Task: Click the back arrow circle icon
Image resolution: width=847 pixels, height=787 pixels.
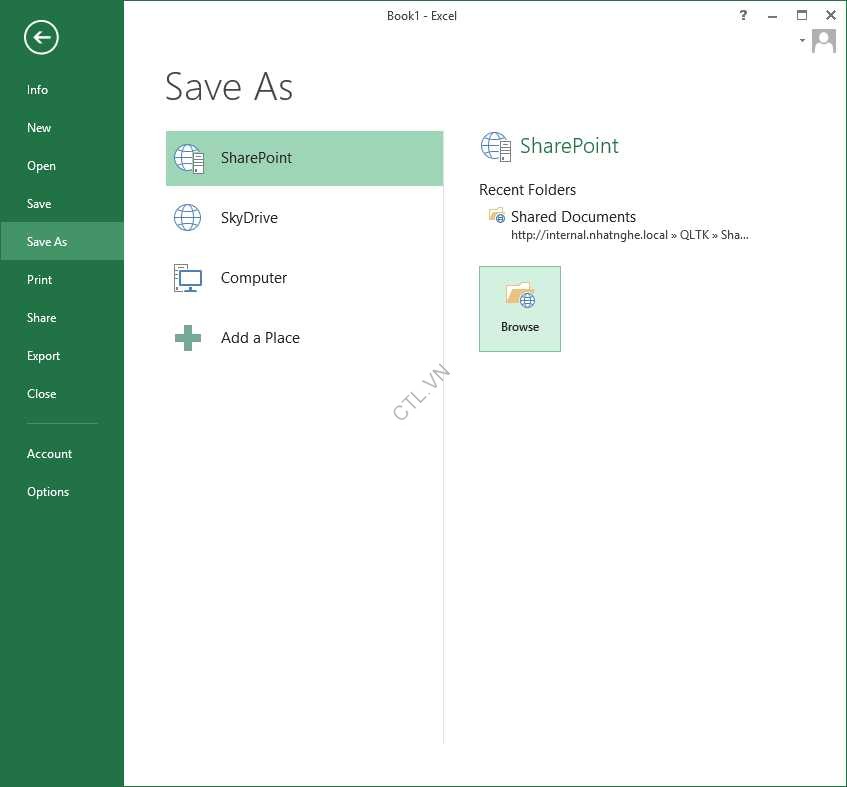Action: point(41,38)
